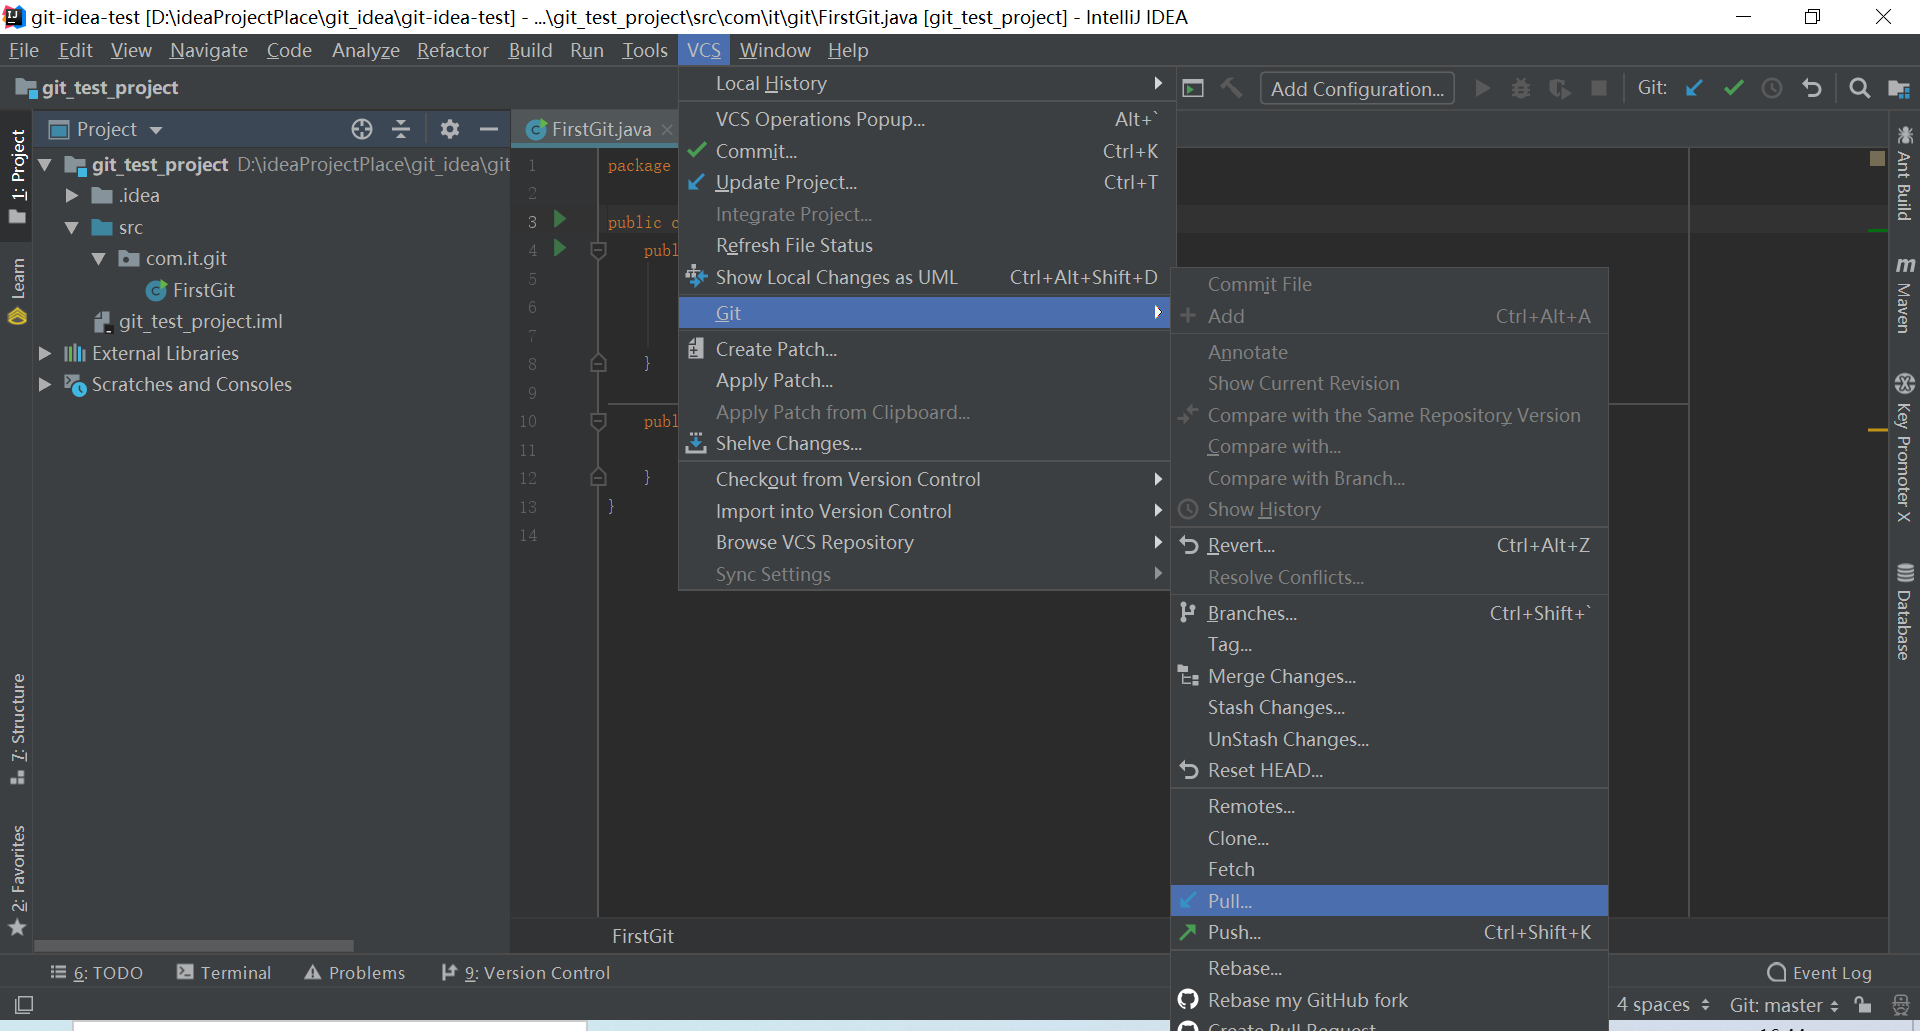Click the Git commit checkmark icon in toolbar

[1733, 88]
